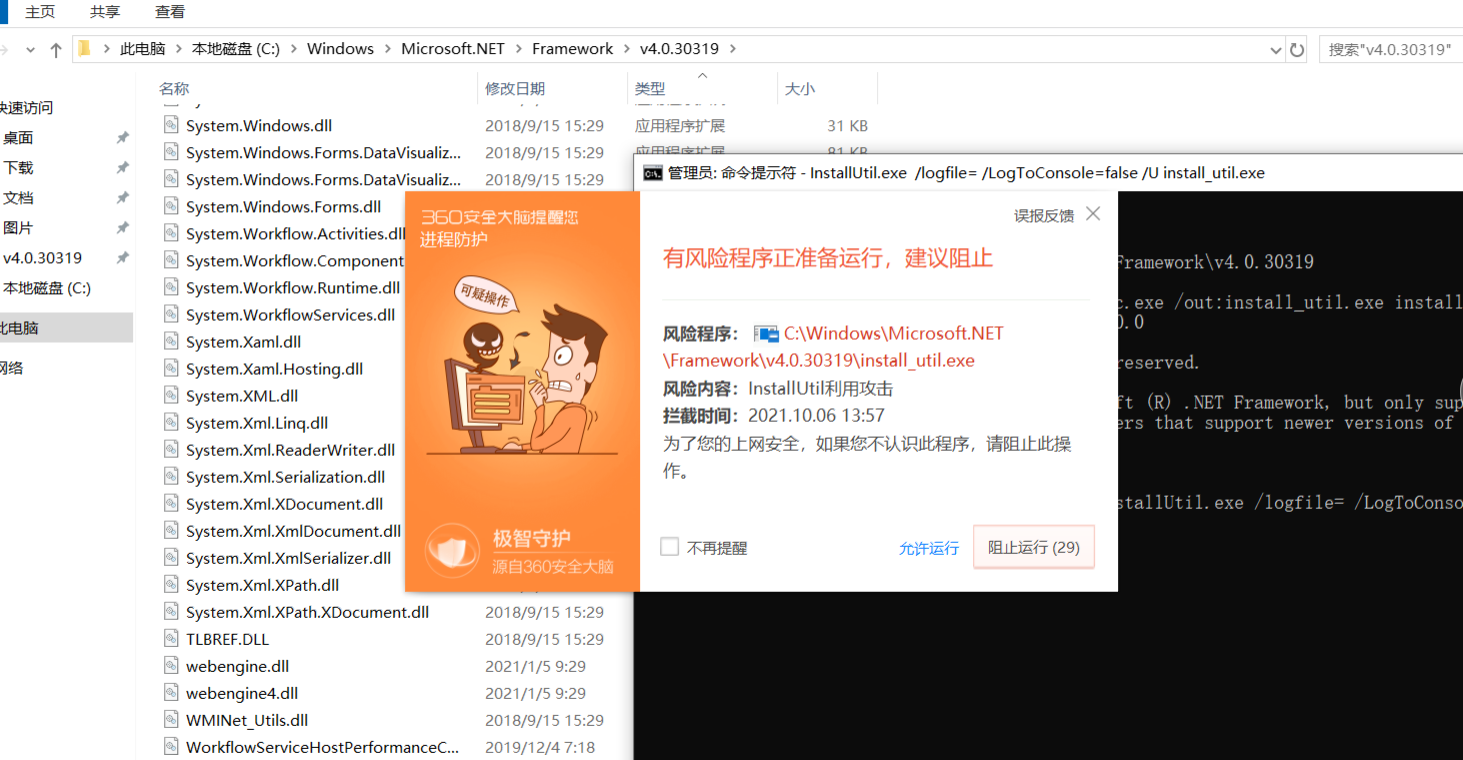This screenshot has height=760, width=1463.
Task: Click the System.Xaml.dll file icon
Action: pos(172,342)
